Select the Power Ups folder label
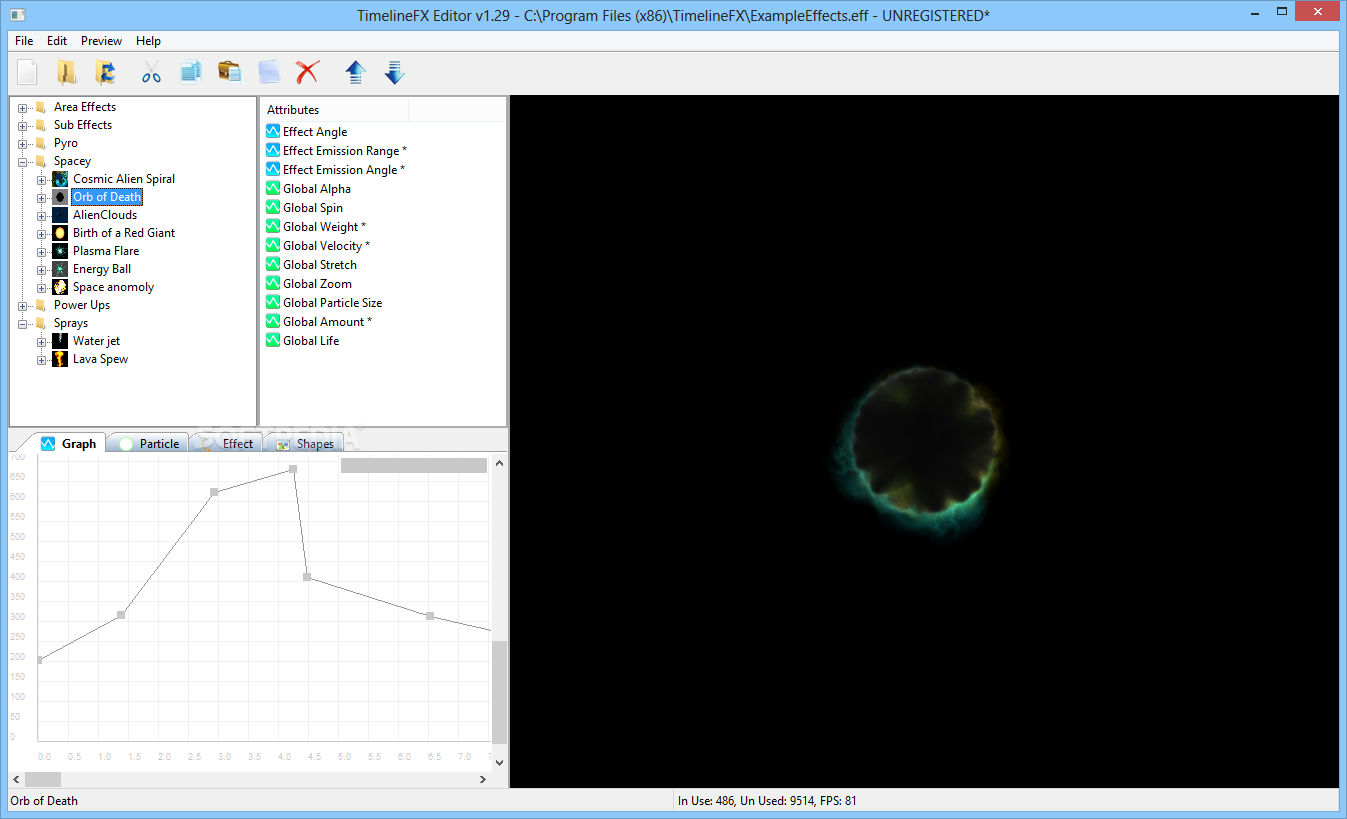Screen dimensions: 1347x819 point(82,305)
